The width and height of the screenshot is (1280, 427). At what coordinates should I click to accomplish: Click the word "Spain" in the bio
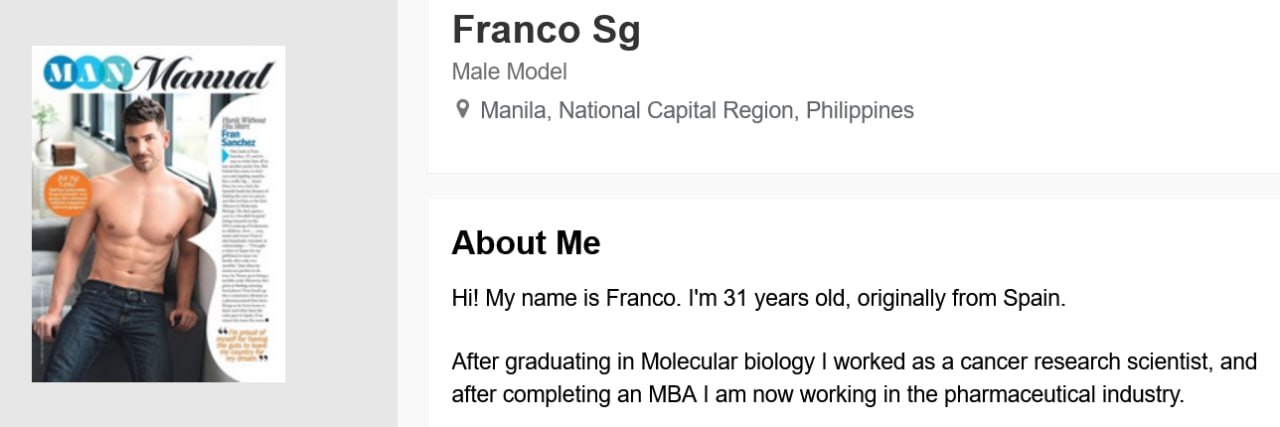click(x=1037, y=299)
